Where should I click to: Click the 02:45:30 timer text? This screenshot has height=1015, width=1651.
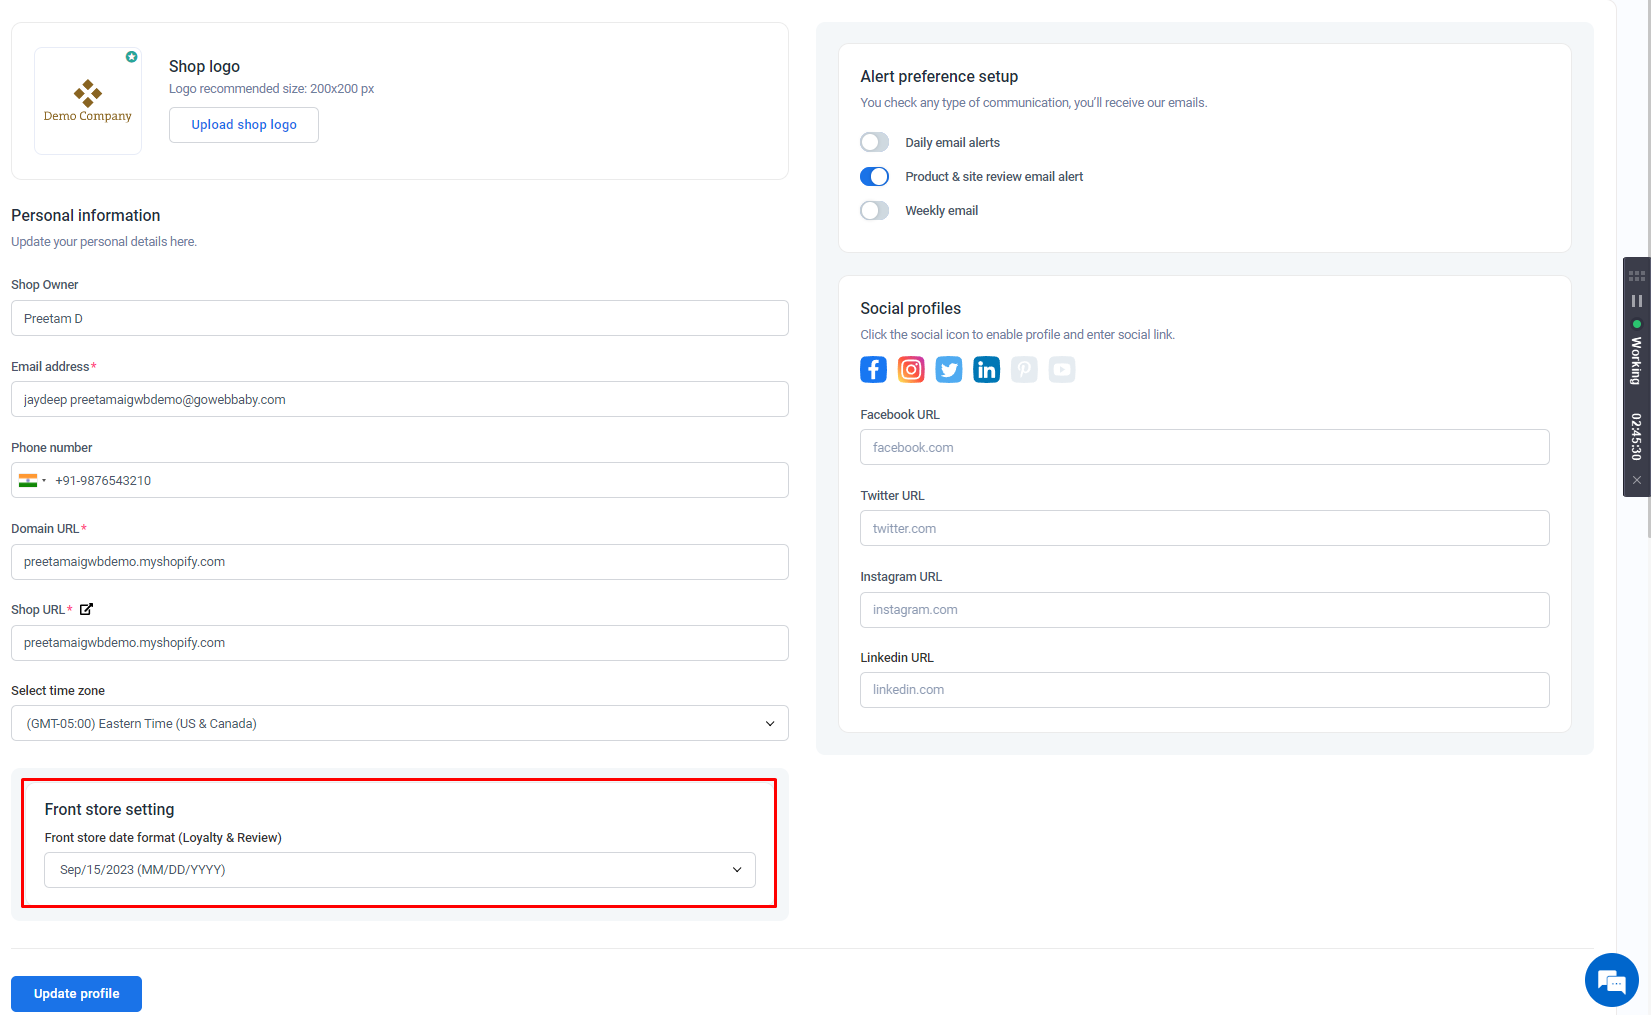[x=1636, y=437]
